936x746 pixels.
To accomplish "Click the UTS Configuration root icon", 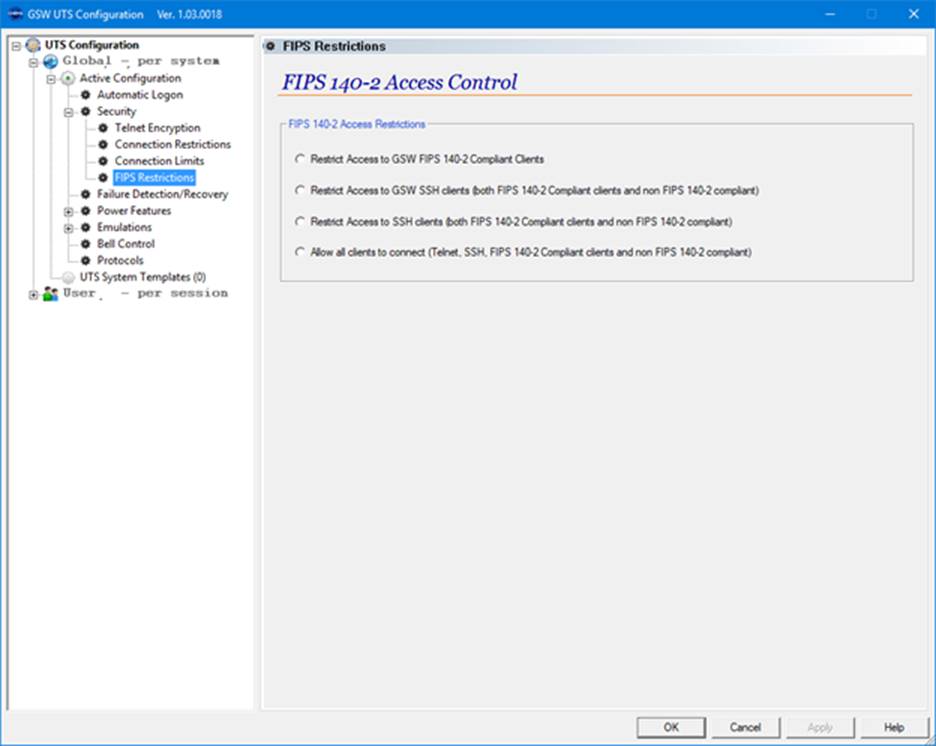I will coord(33,45).
